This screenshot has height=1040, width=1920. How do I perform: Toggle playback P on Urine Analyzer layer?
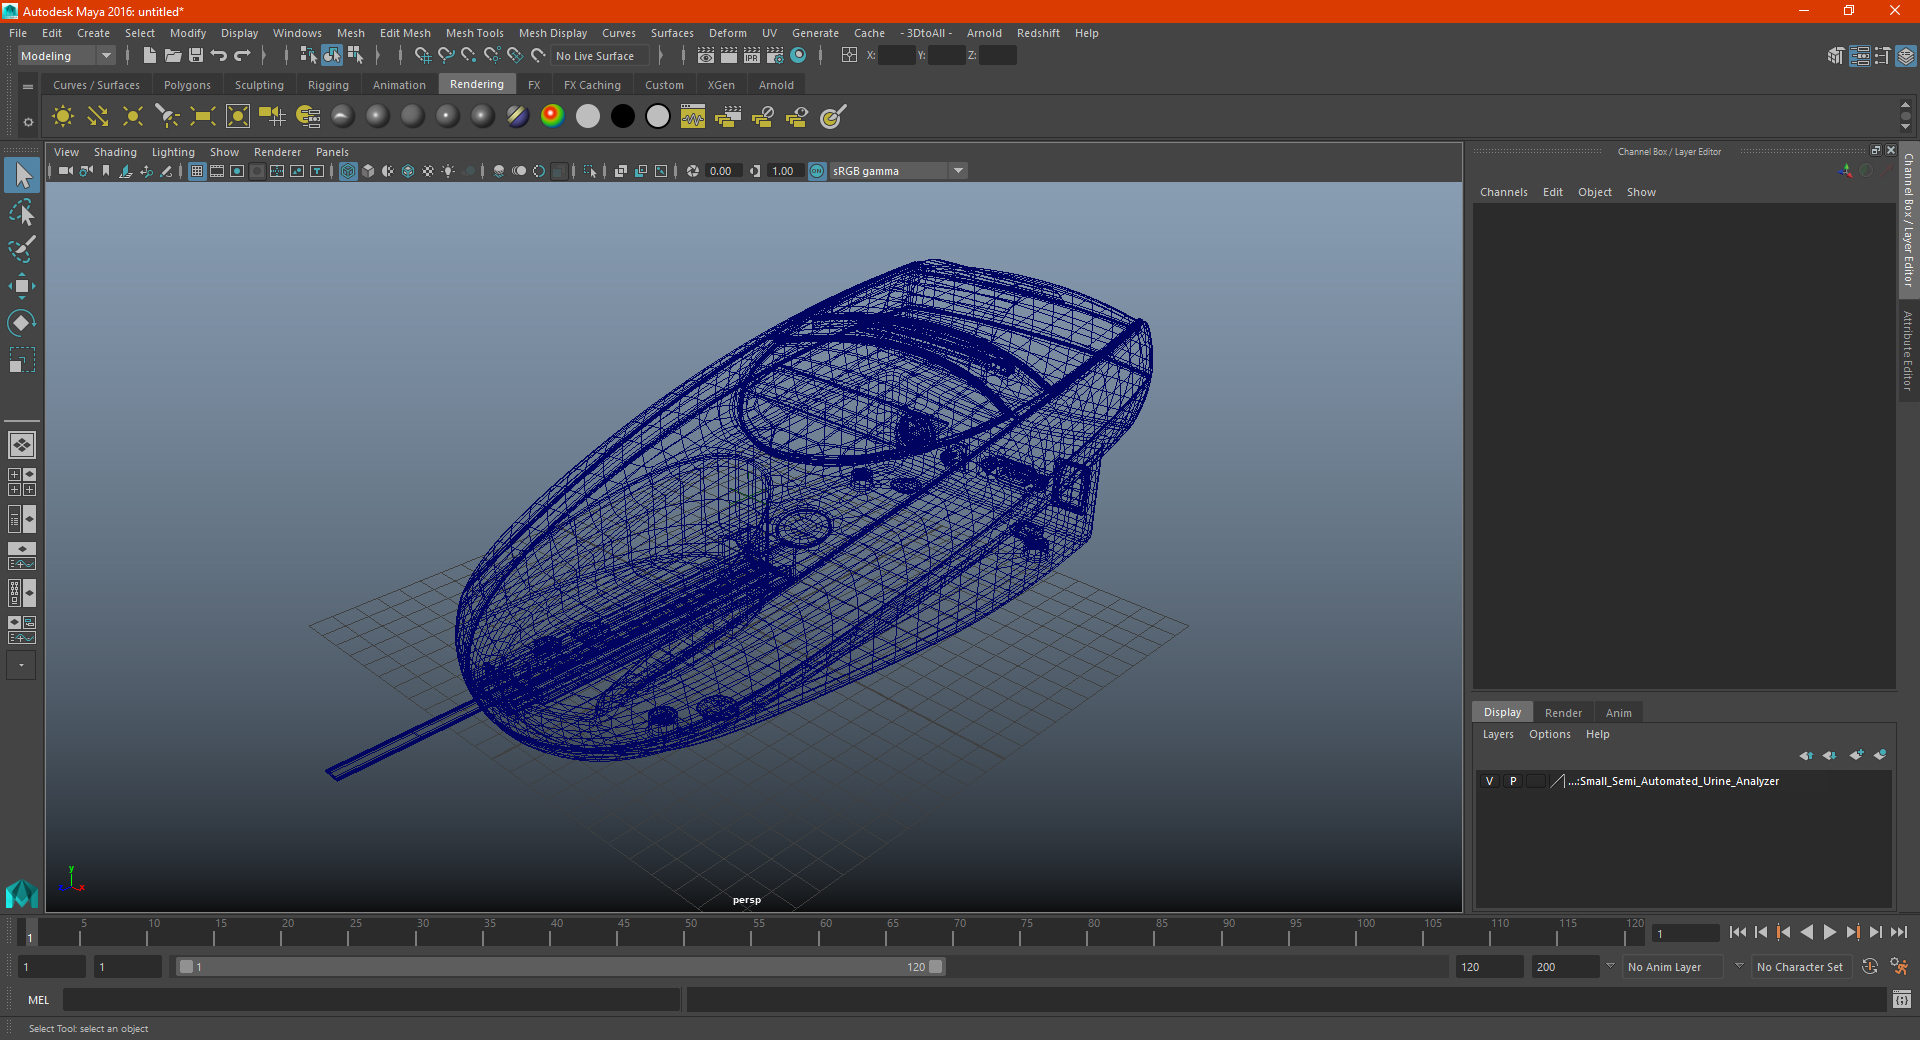[x=1513, y=781]
